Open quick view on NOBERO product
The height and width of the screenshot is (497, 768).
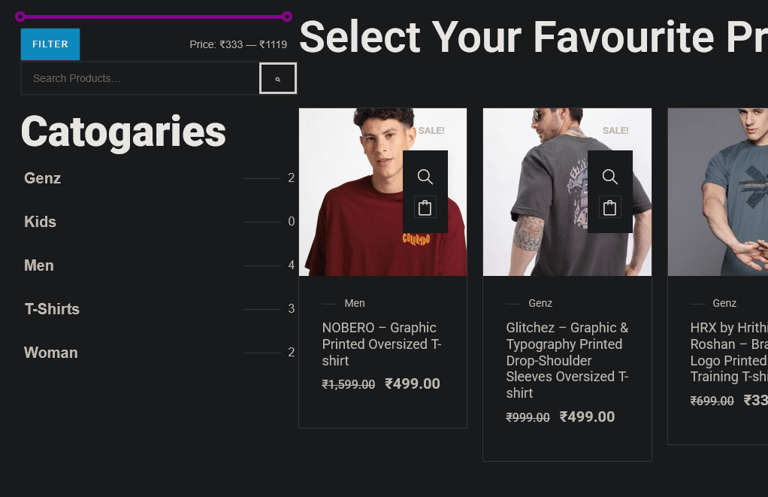(425, 177)
